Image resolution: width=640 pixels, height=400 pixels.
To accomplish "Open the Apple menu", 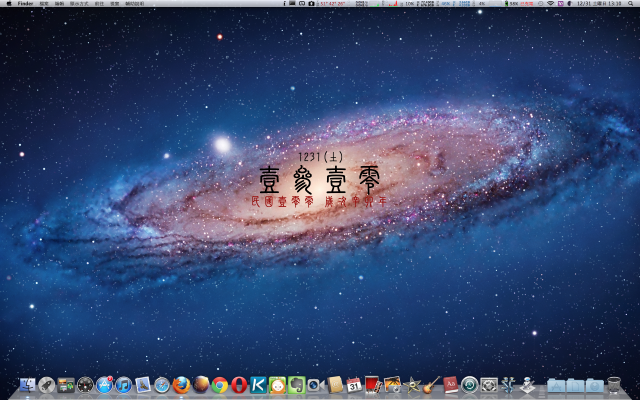I will coord(9,3).
